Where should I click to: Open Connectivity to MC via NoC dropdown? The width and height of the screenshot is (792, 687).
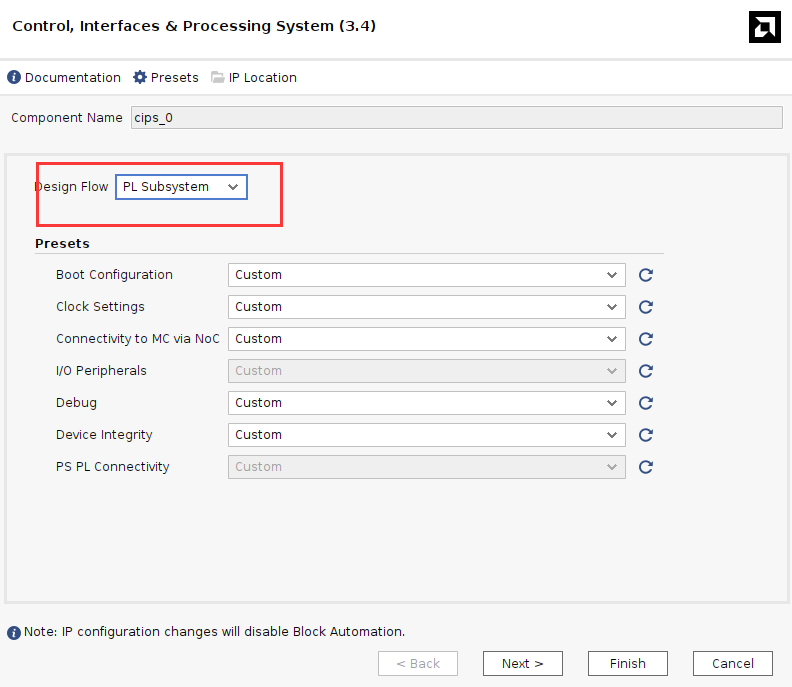[x=426, y=339]
